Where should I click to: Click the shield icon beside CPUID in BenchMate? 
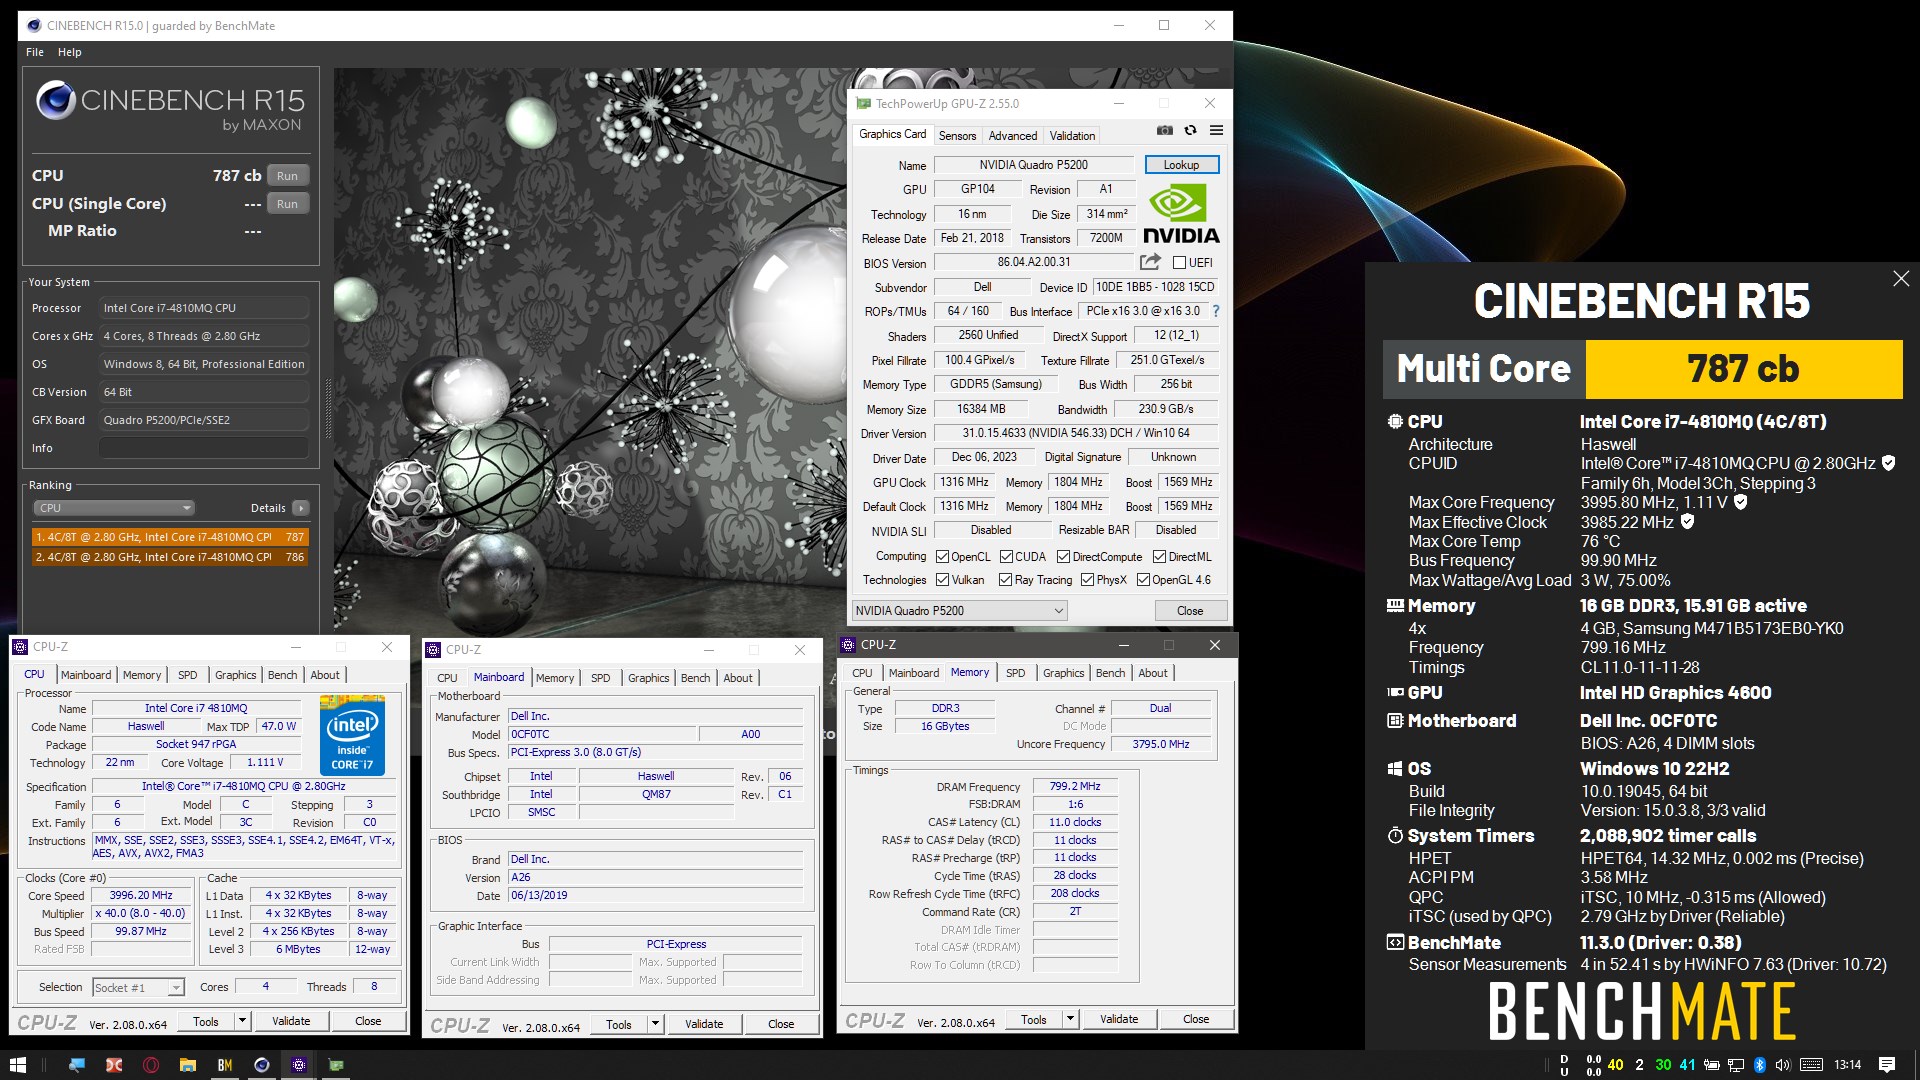[1888, 463]
